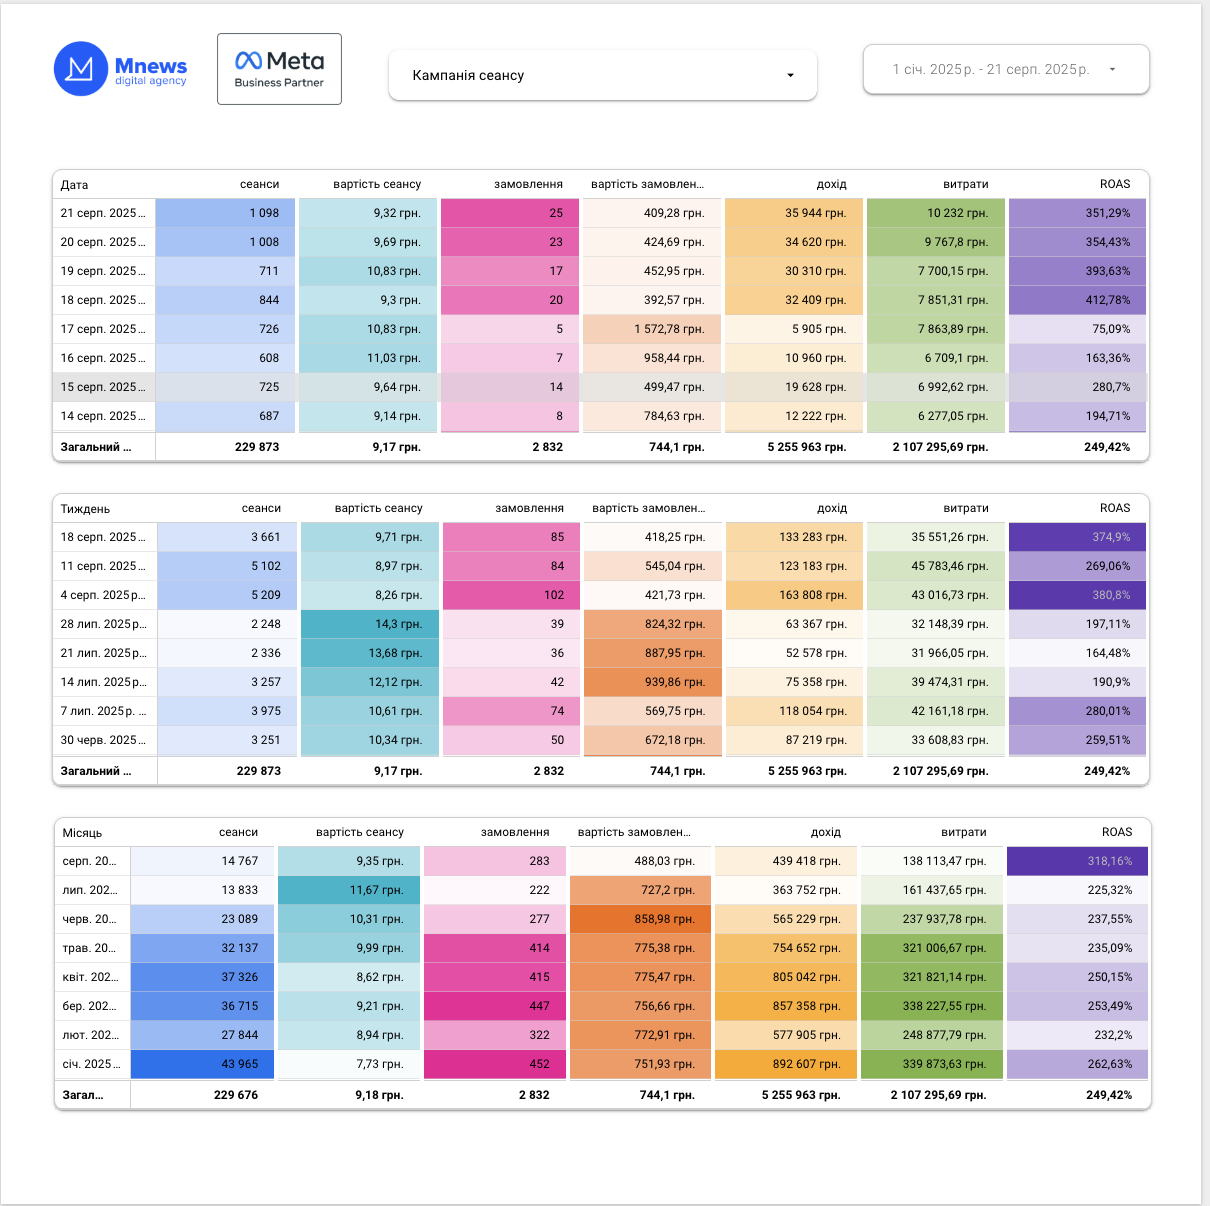Screen dimensions: 1210x1206
Task: Sort the daily table by сеанси
Action: coord(259,184)
